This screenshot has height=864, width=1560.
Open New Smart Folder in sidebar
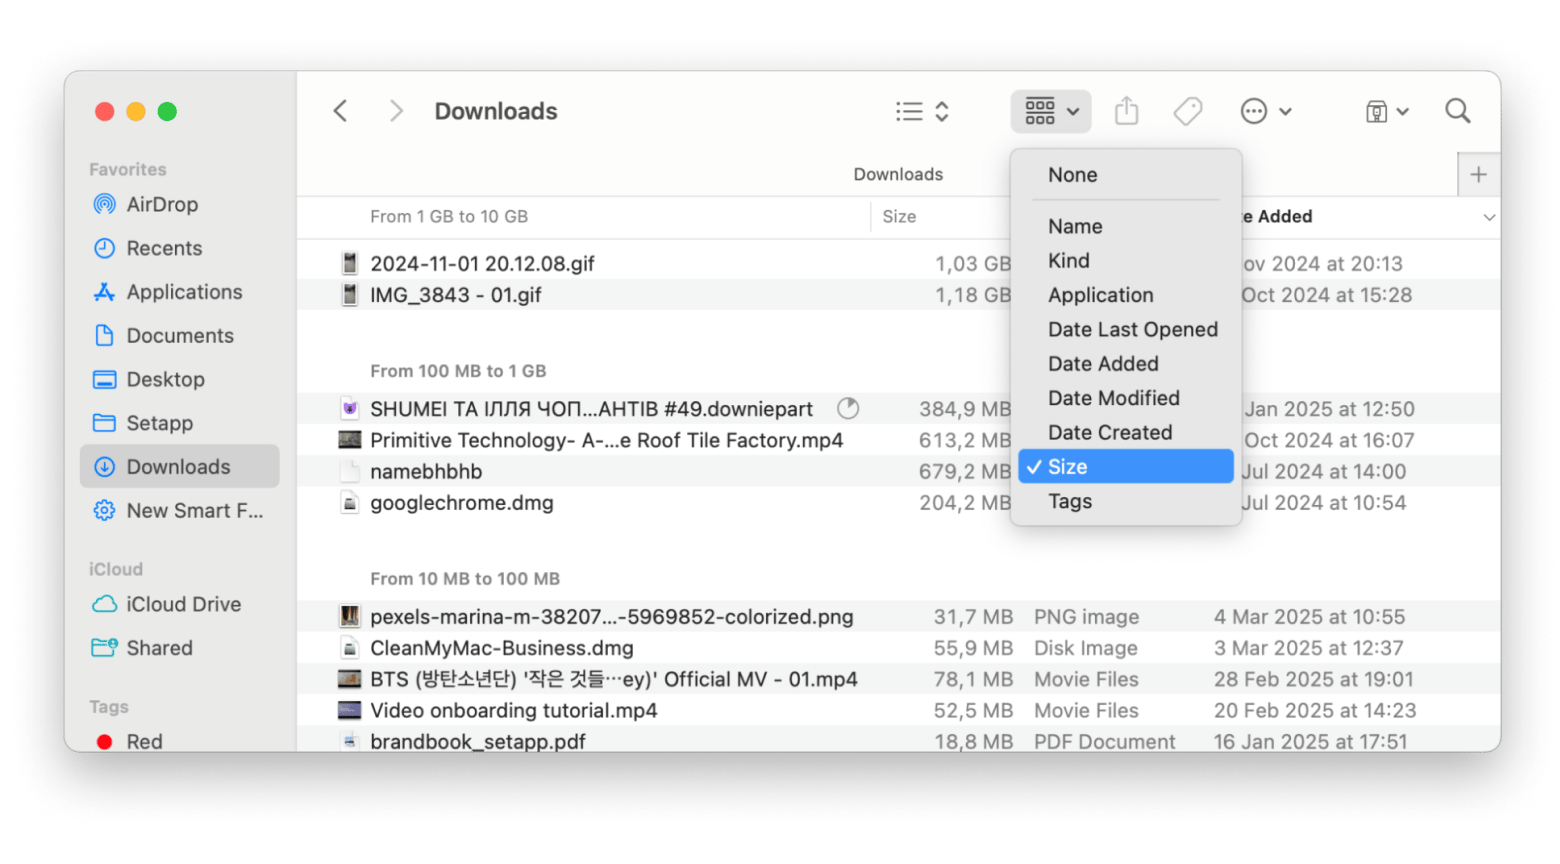pyautogui.click(x=179, y=511)
